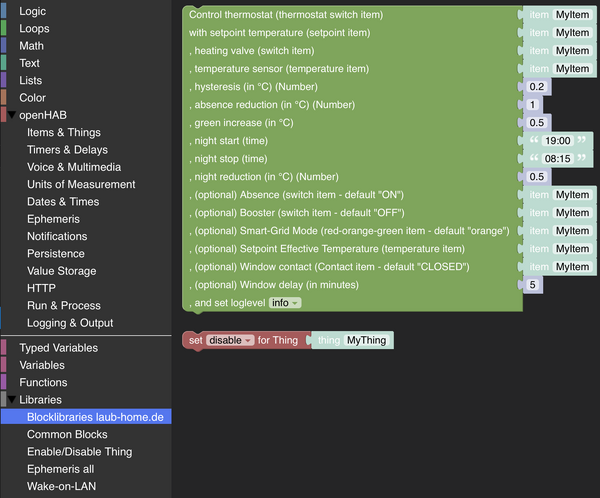Collapse the Libraries category triangle
The width and height of the screenshot is (600, 498).
[x=10, y=399]
